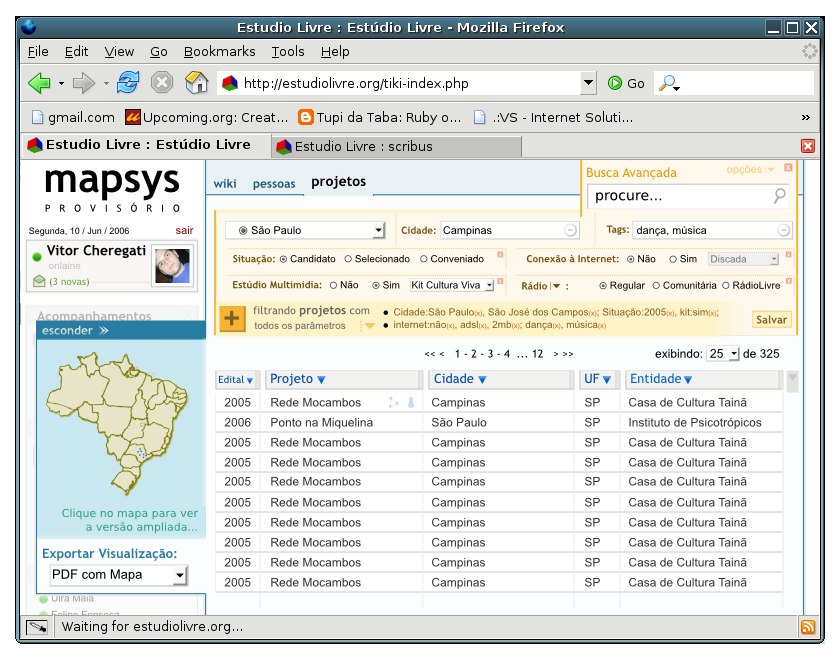Jump to last page with >> arrows
Image resolution: width=840 pixels, height=660 pixels.
click(x=568, y=354)
